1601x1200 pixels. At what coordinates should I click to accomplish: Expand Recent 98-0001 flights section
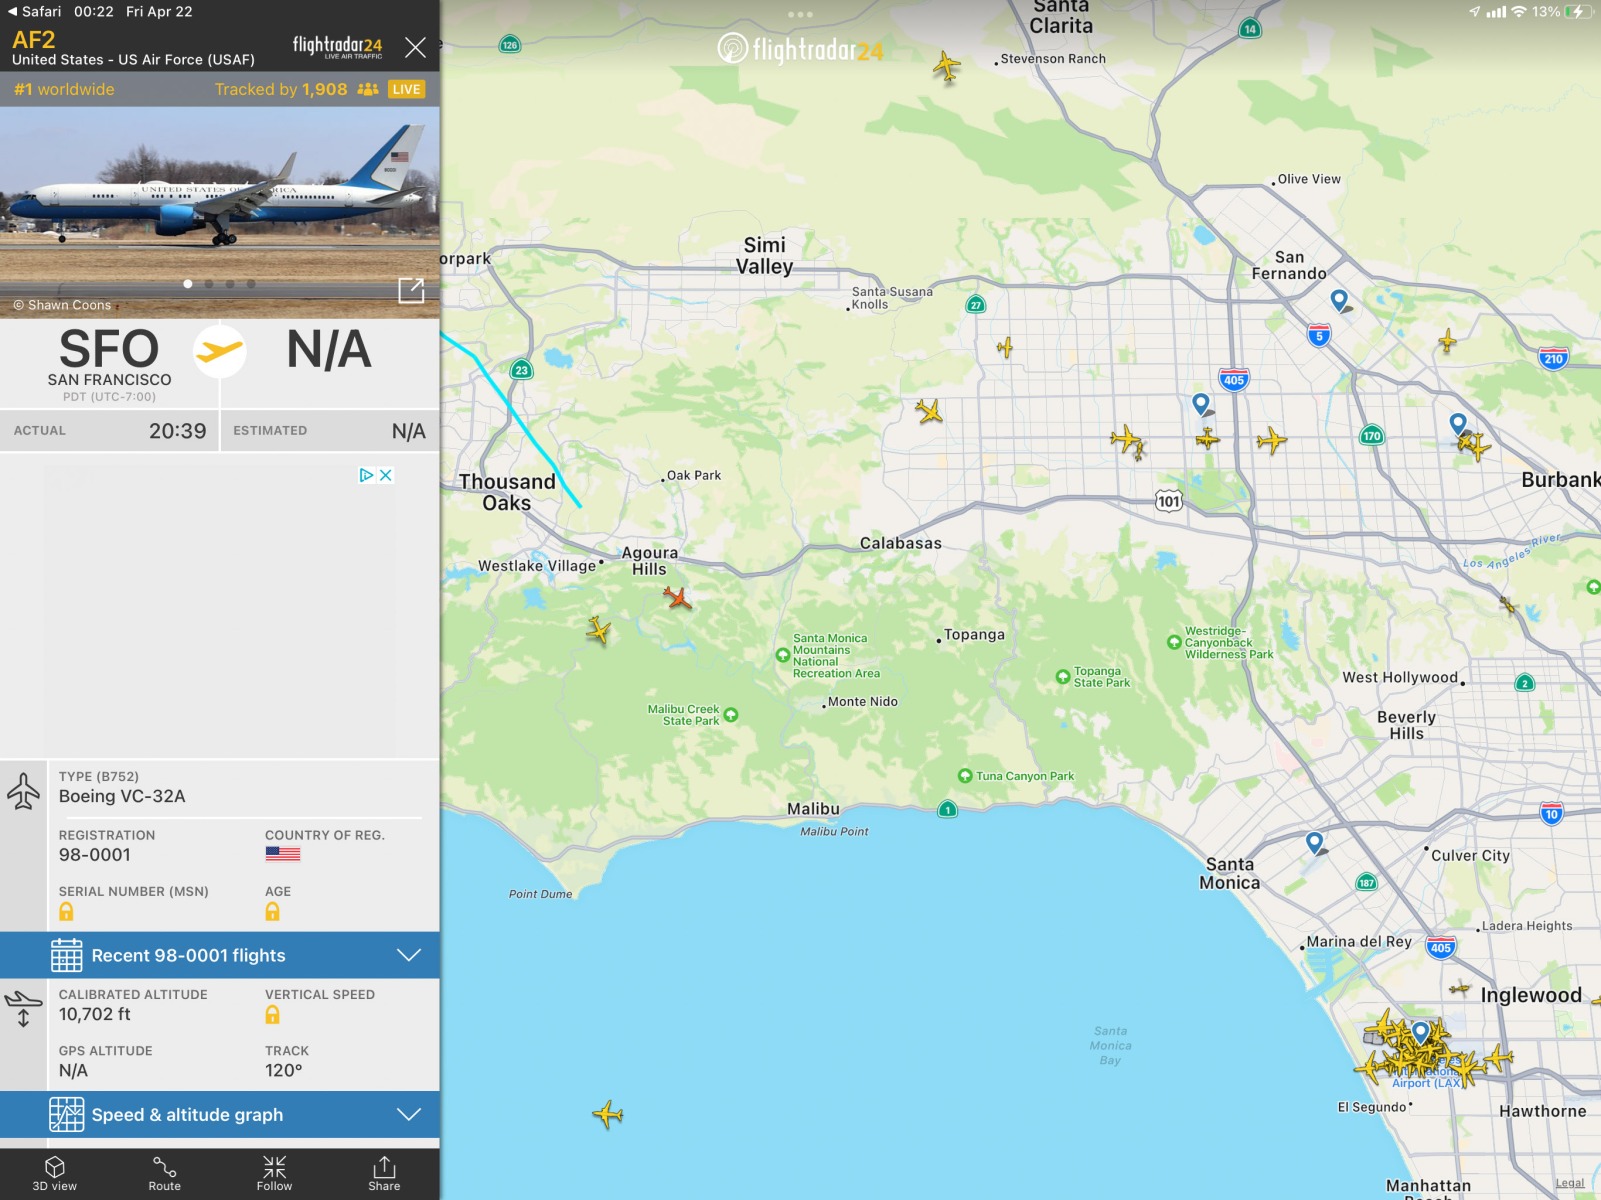tap(220, 955)
